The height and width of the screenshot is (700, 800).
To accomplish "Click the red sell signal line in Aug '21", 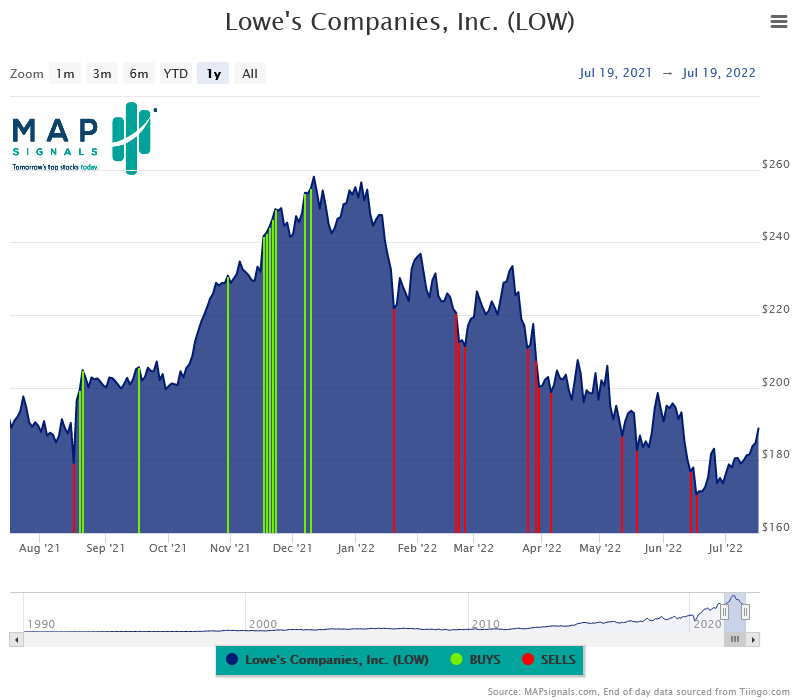I will pyautogui.click(x=74, y=499).
